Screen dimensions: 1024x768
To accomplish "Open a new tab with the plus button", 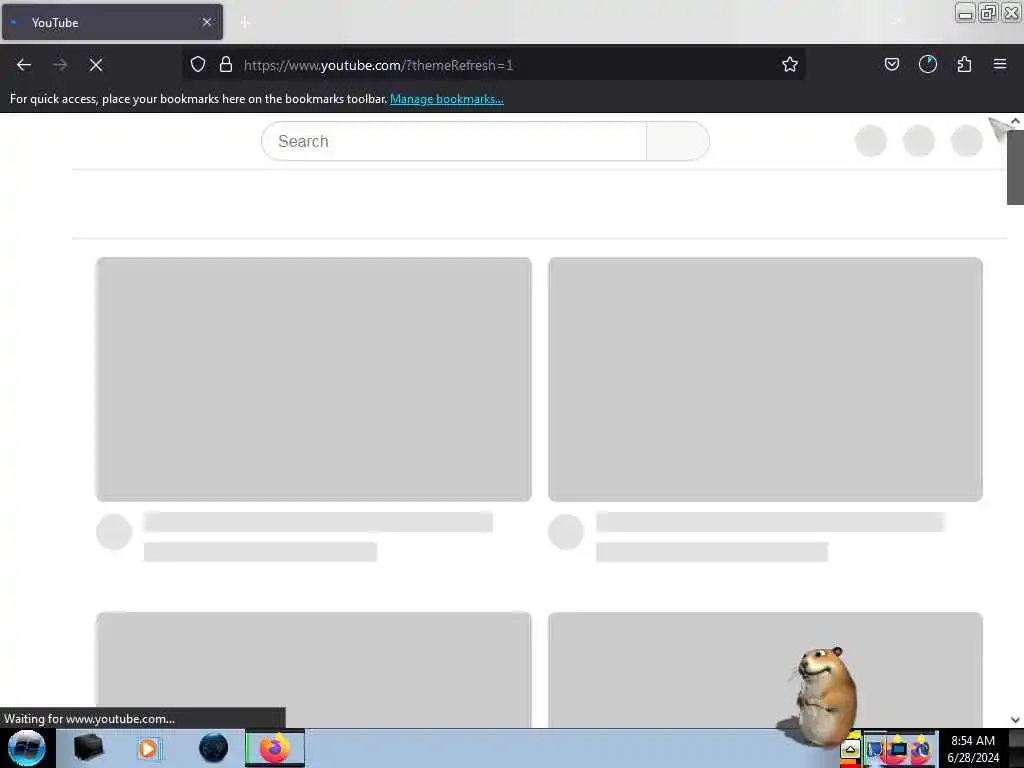I will [245, 22].
